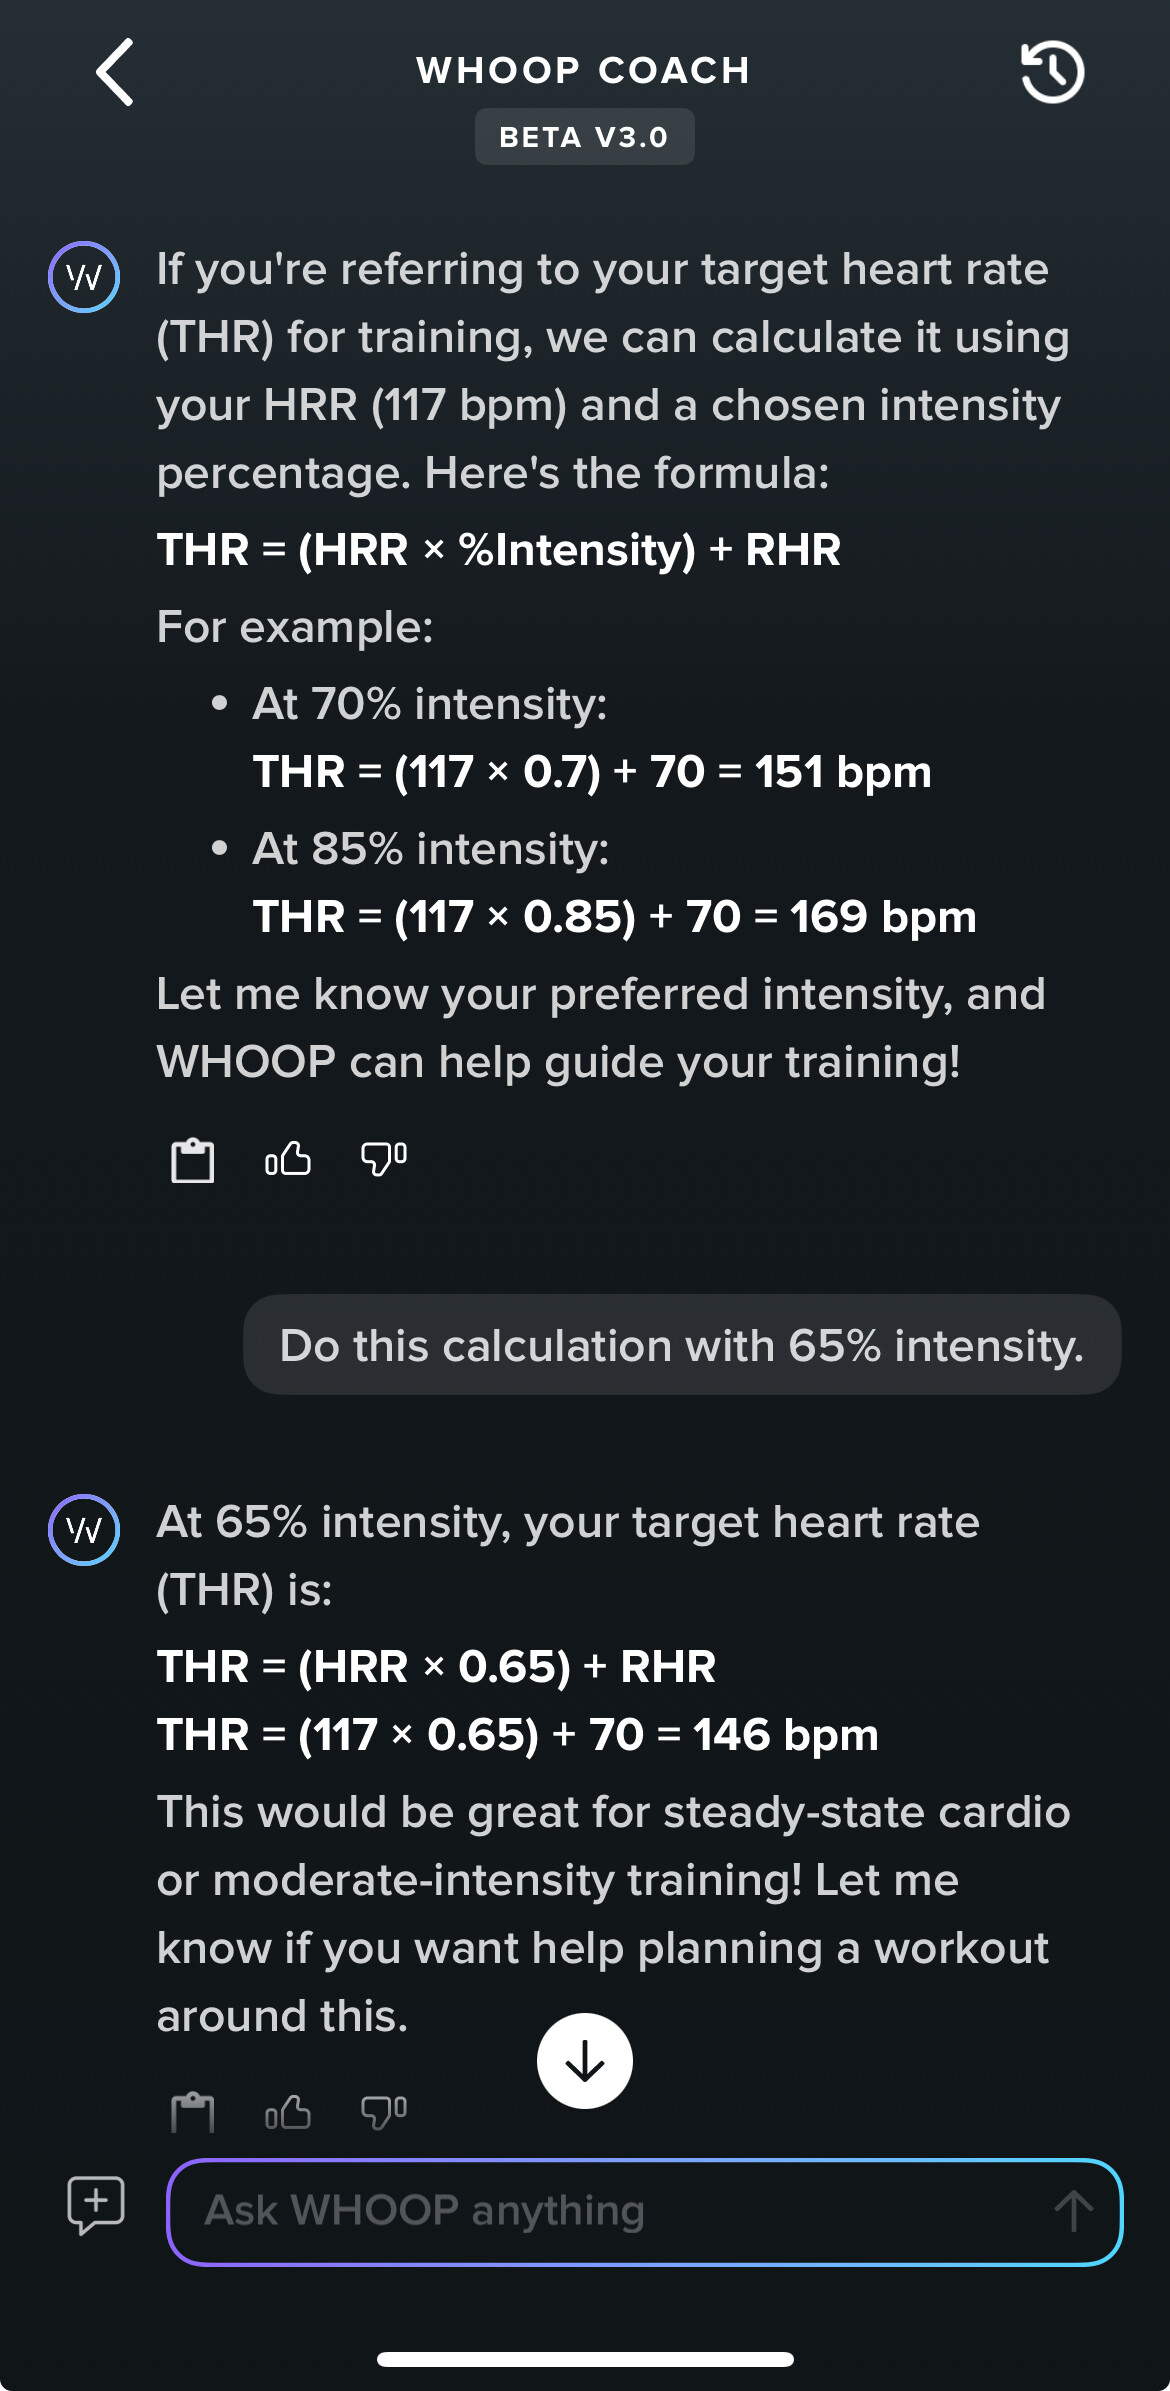Tap the WHOOP avatar beside the 65% response
The width and height of the screenshot is (1170, 2391).
pyautogui.click(x=84, y=1530)
